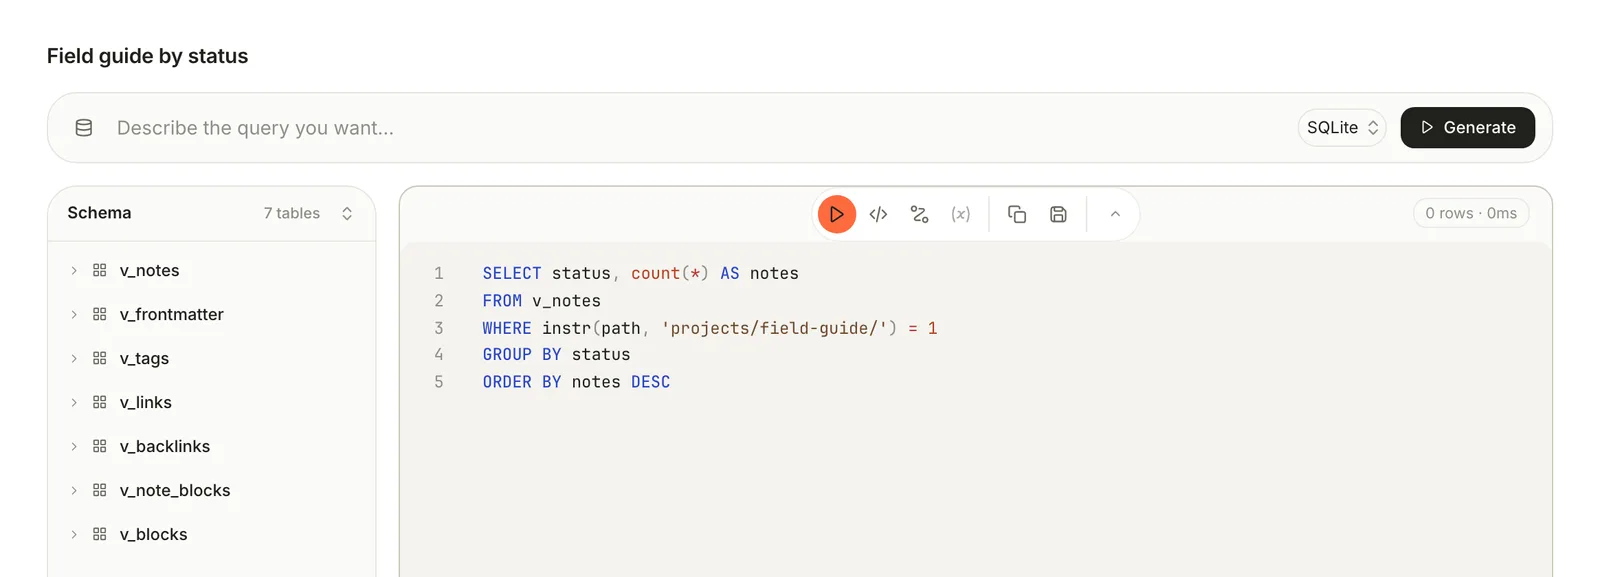1600x577 pixels.
Task: Click the grid icon beside v_notes
Action: pyautogui.click(x=99, y=270)
